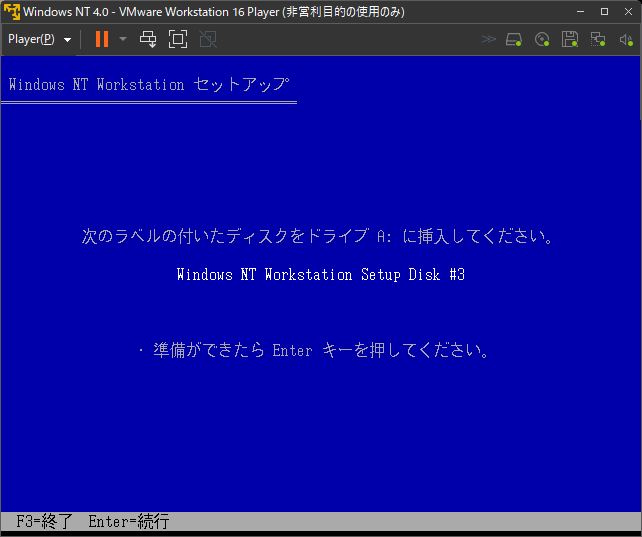The width and height of the screenshot is (642, 537).
Task: Open the floppy drive device icon
Action: point(570,39)
